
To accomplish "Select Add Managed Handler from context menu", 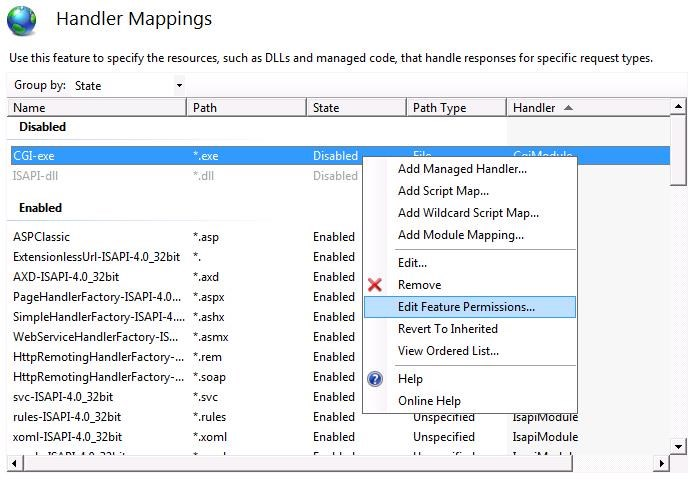I will pos(462,169).
